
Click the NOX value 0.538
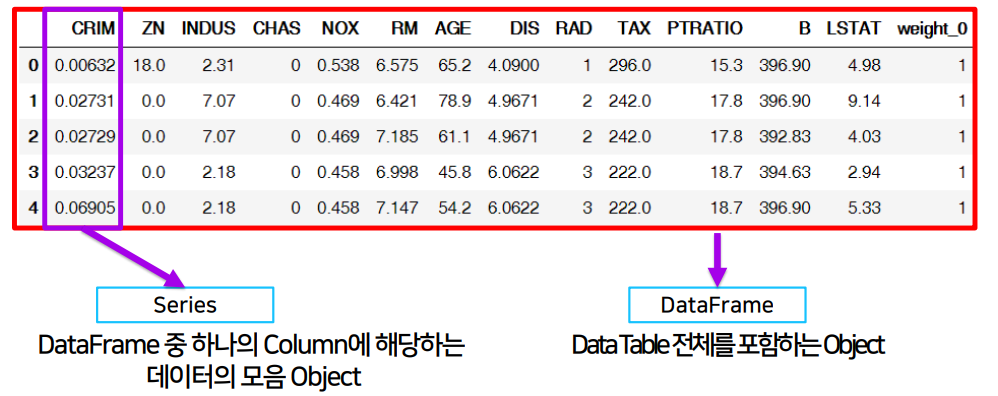coord(338,65)
